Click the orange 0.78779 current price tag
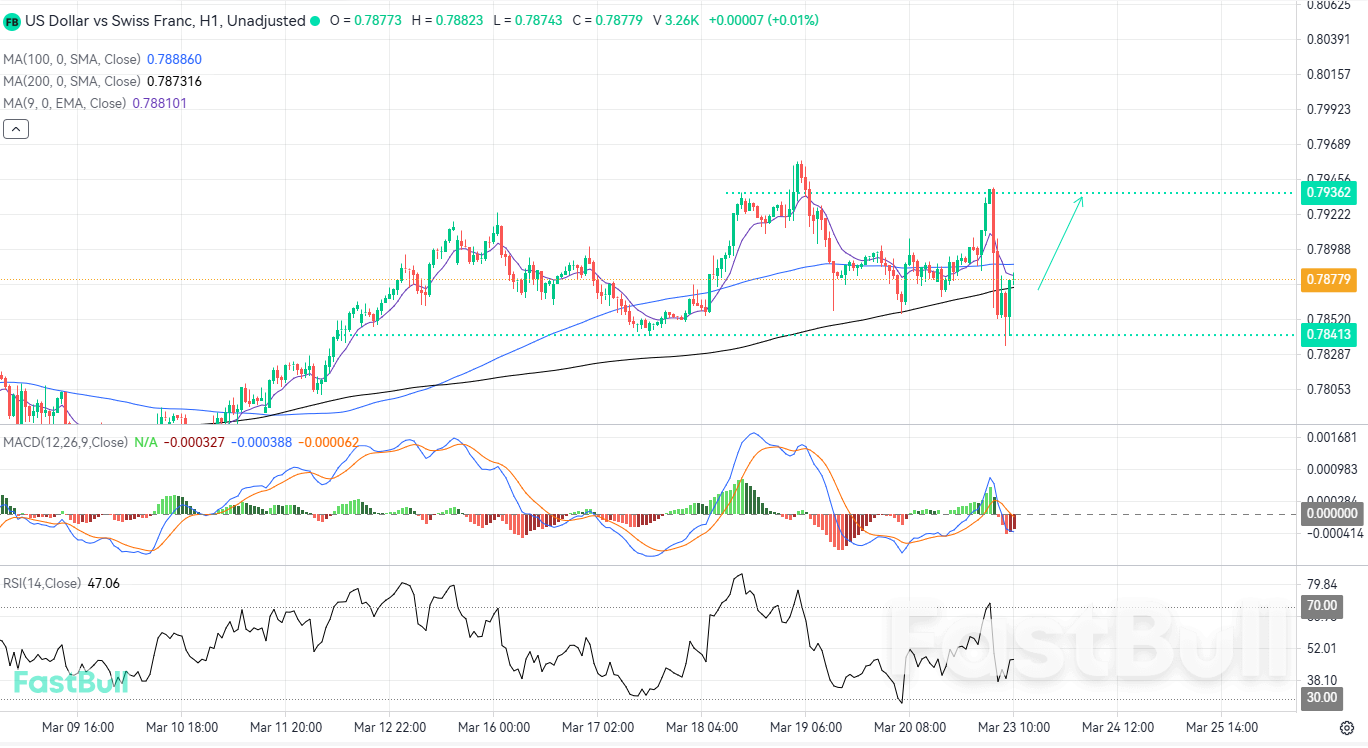 click(1328, 280)
